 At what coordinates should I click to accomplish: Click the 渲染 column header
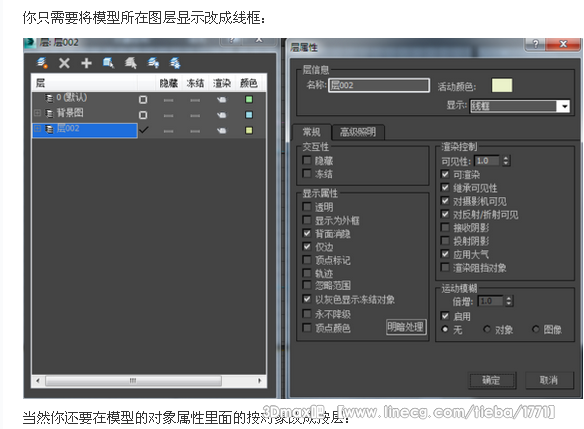pos(222,83)
